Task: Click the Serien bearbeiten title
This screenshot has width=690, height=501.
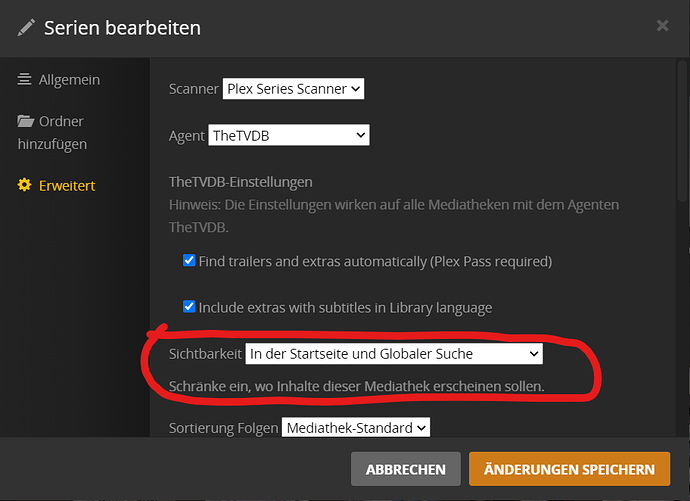Action: 122,28
